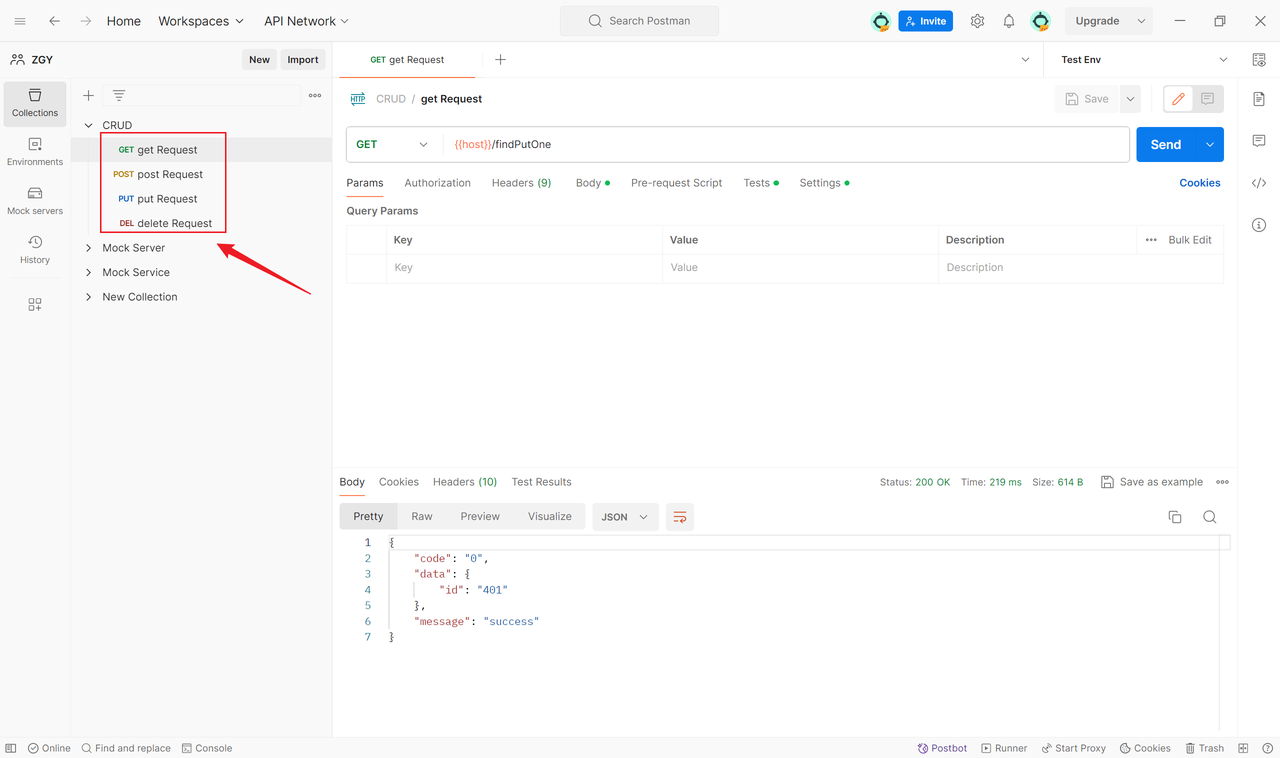Open the History sidebar panel
The width and height of the screenshot is (1280, 758).
(x=35, y=250)
